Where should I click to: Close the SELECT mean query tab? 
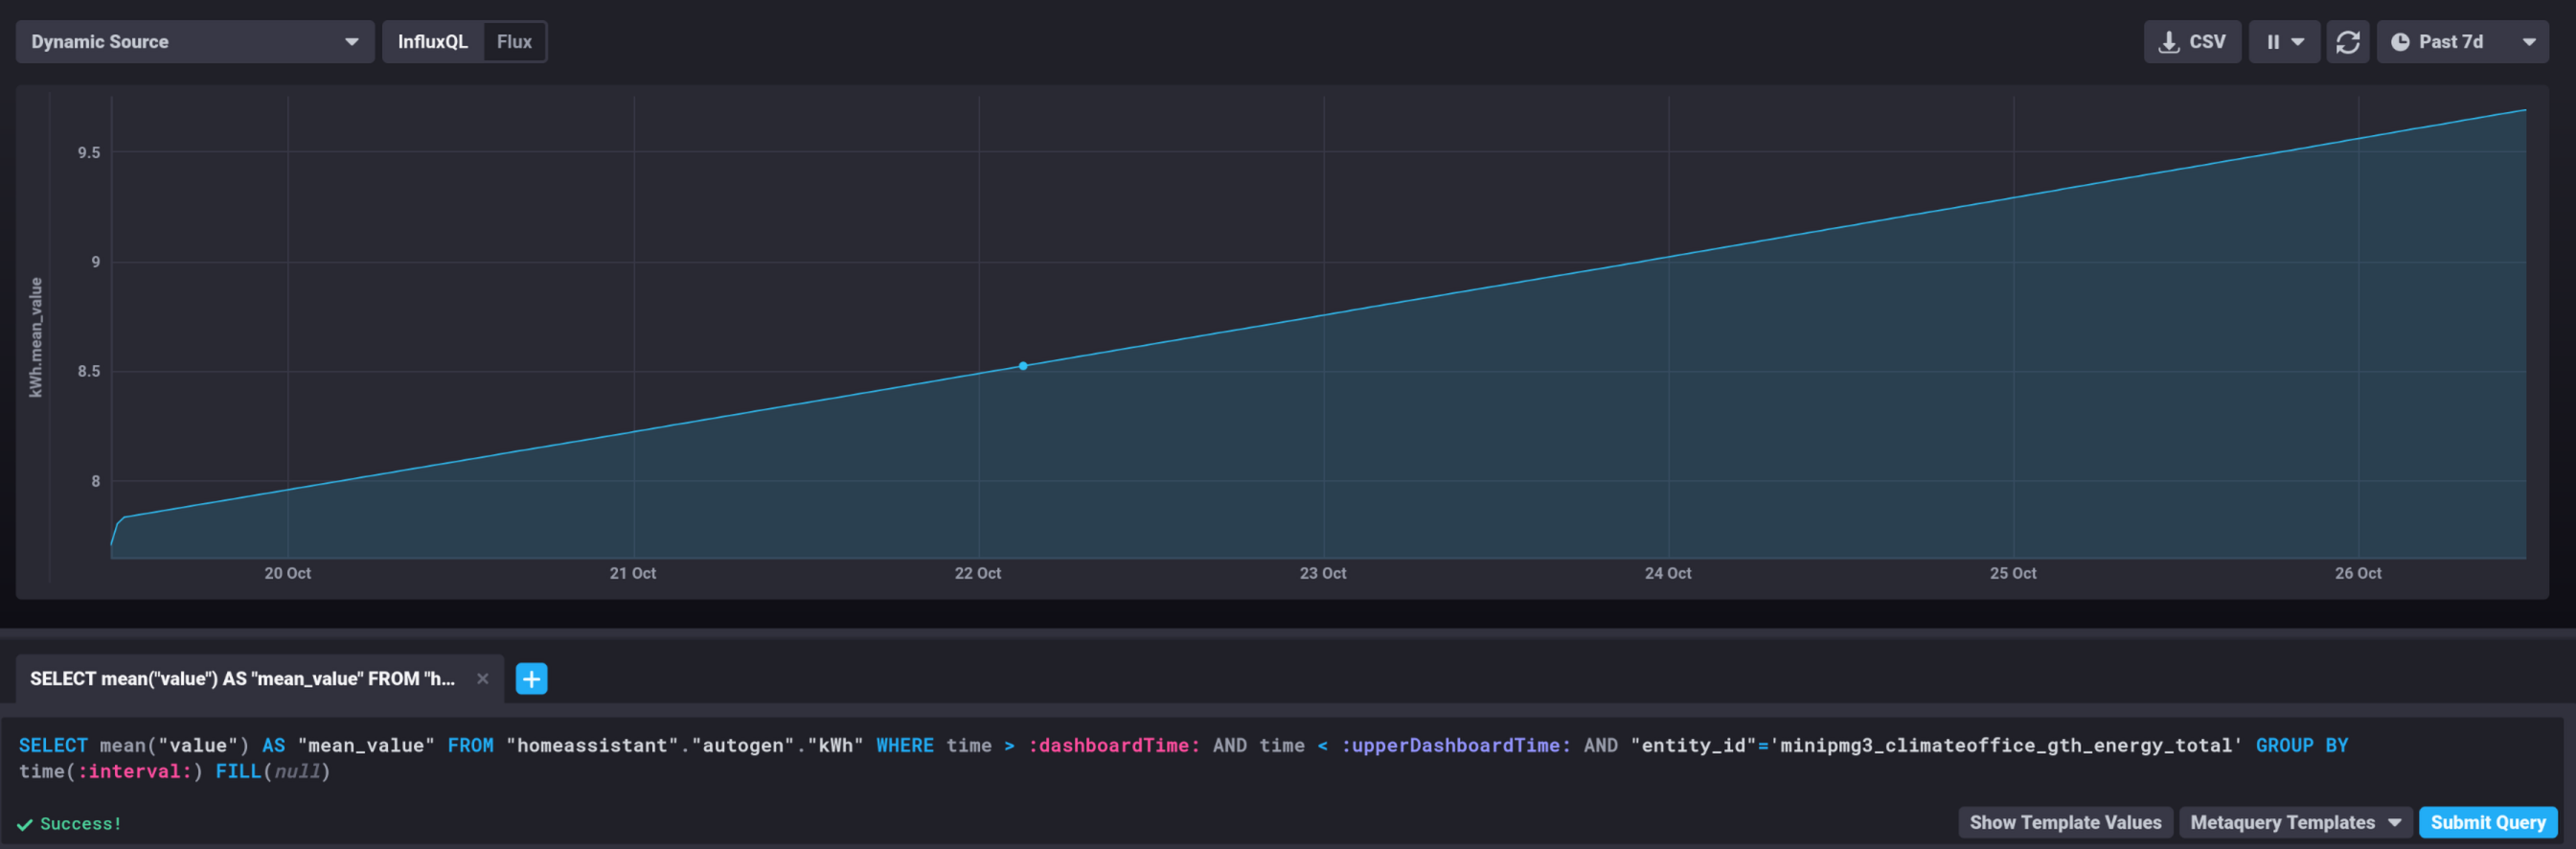(483, 679)
